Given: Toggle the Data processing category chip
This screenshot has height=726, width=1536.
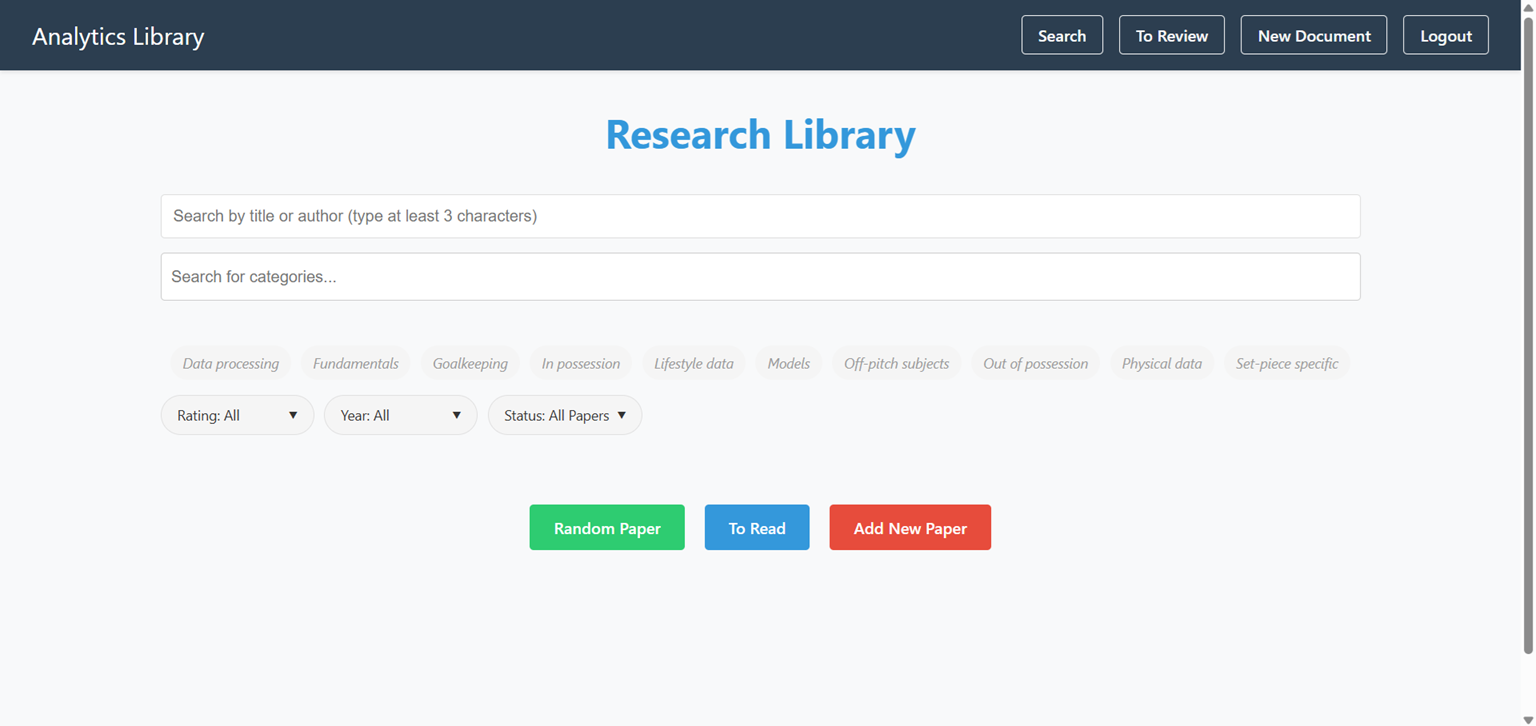Looking at the screenshot, I should (x=231, y=363).
